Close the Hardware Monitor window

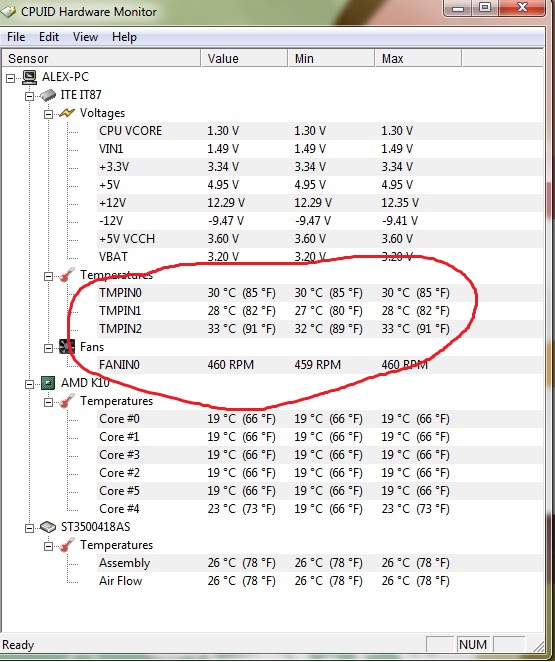(x=522, y=8)
